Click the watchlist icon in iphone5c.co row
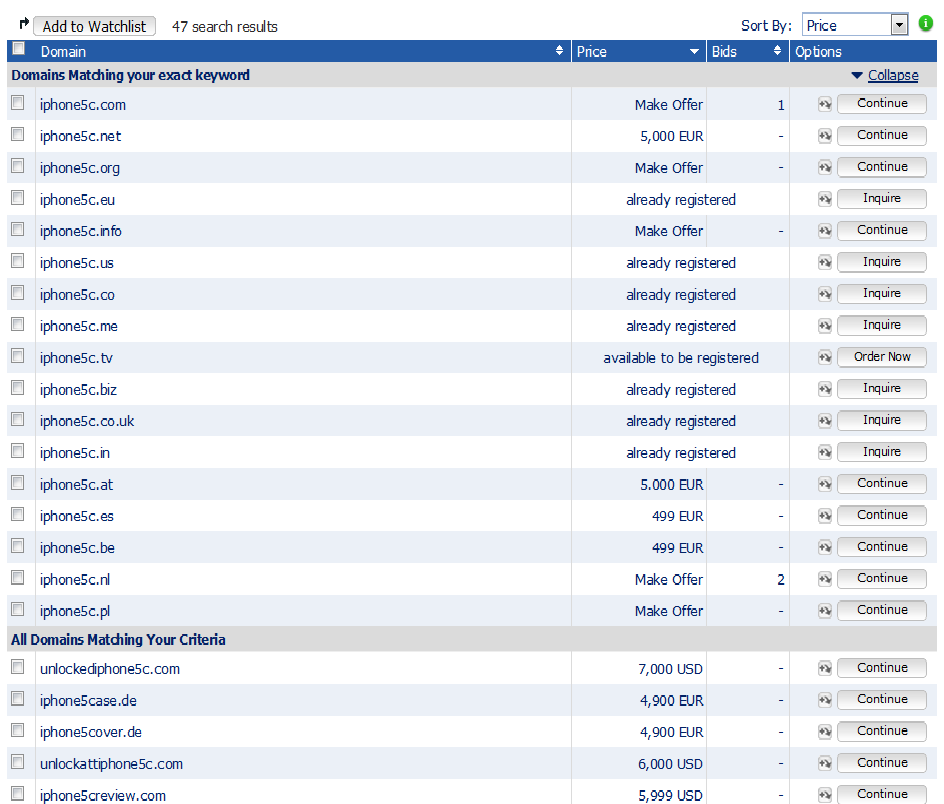 tap(825, 294)
